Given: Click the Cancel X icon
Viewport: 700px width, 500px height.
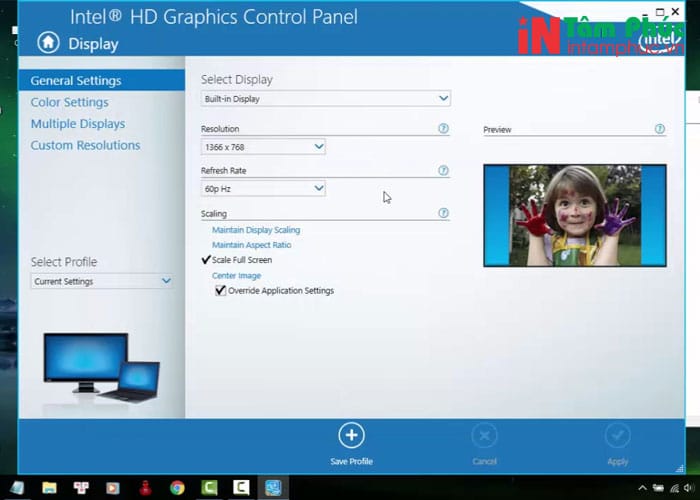Looking at the screenshot, I should coord(484,435).
